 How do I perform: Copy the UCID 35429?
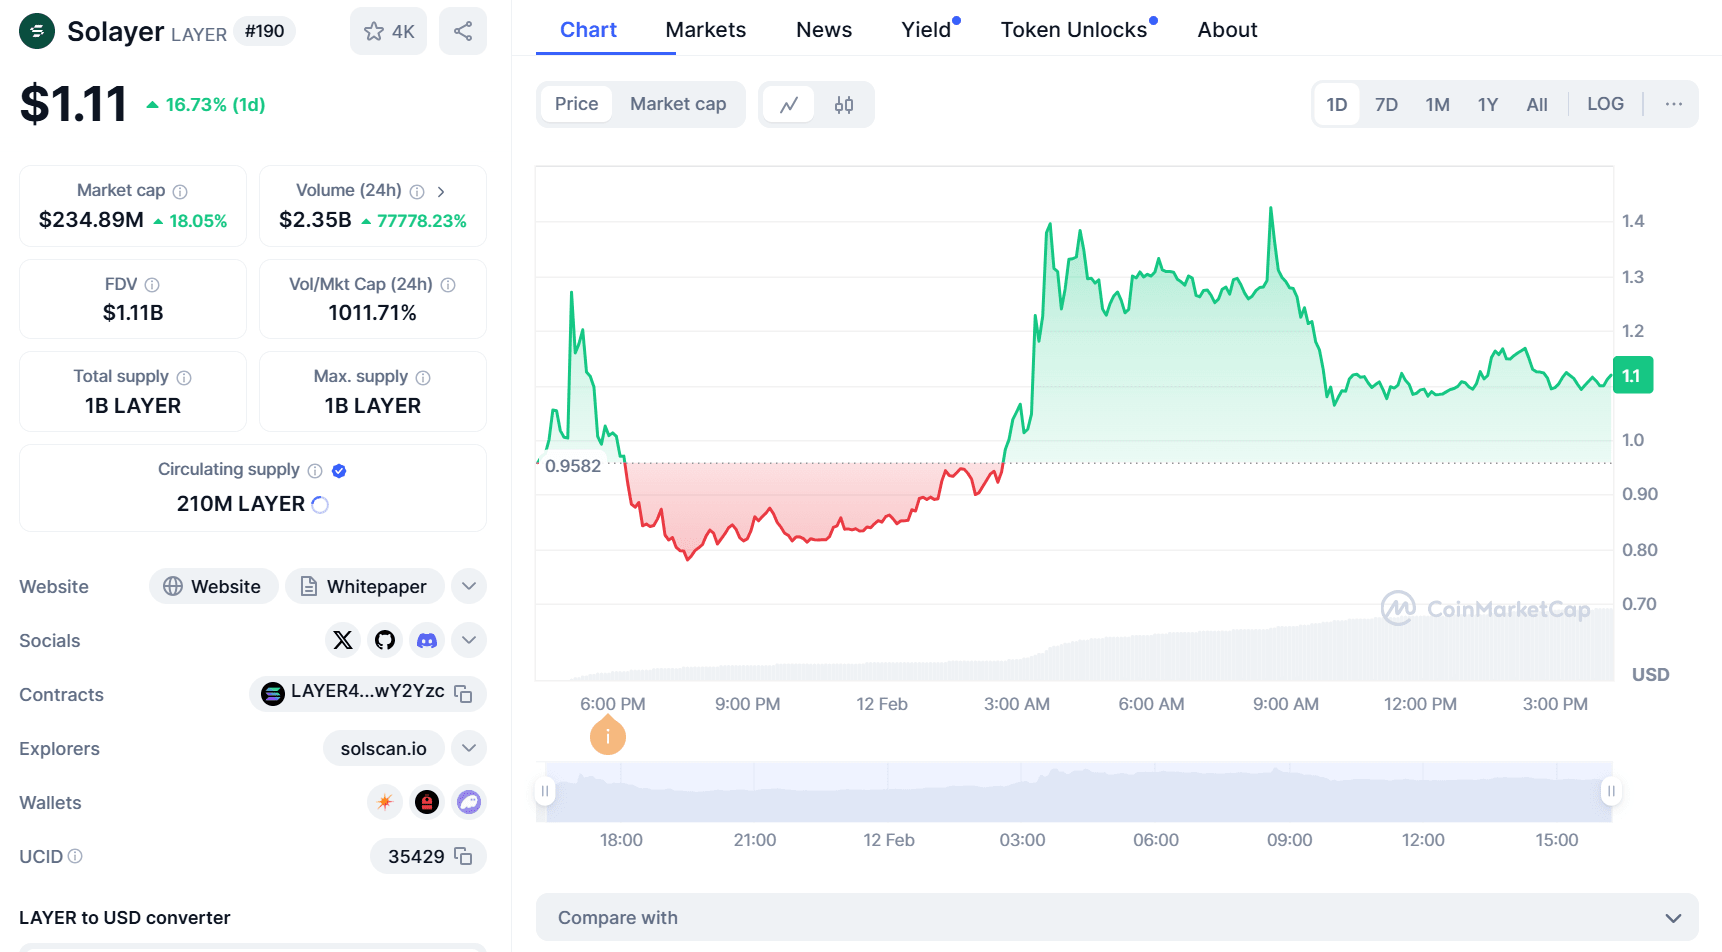point(463,856)
